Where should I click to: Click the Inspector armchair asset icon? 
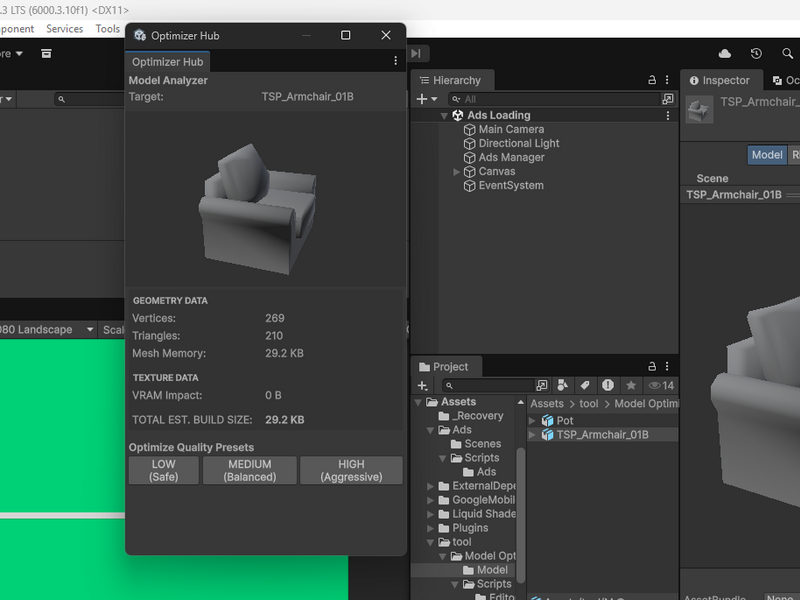(x=699, y=110)
